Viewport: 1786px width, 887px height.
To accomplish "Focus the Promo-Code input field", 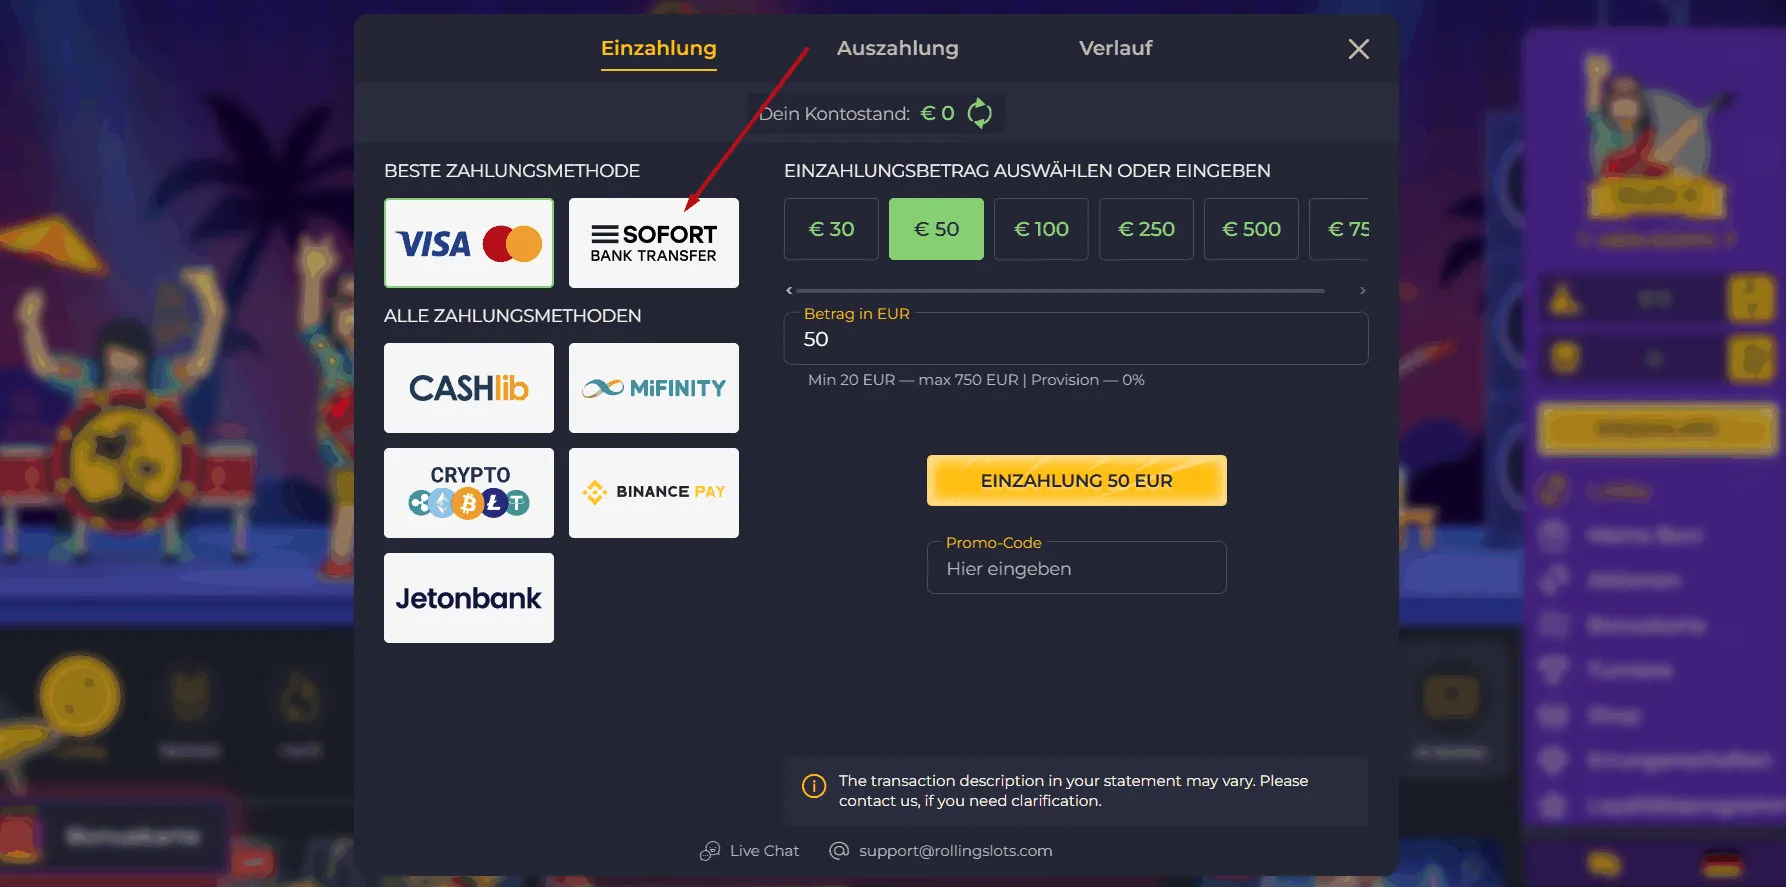I will click(1076, 569).
